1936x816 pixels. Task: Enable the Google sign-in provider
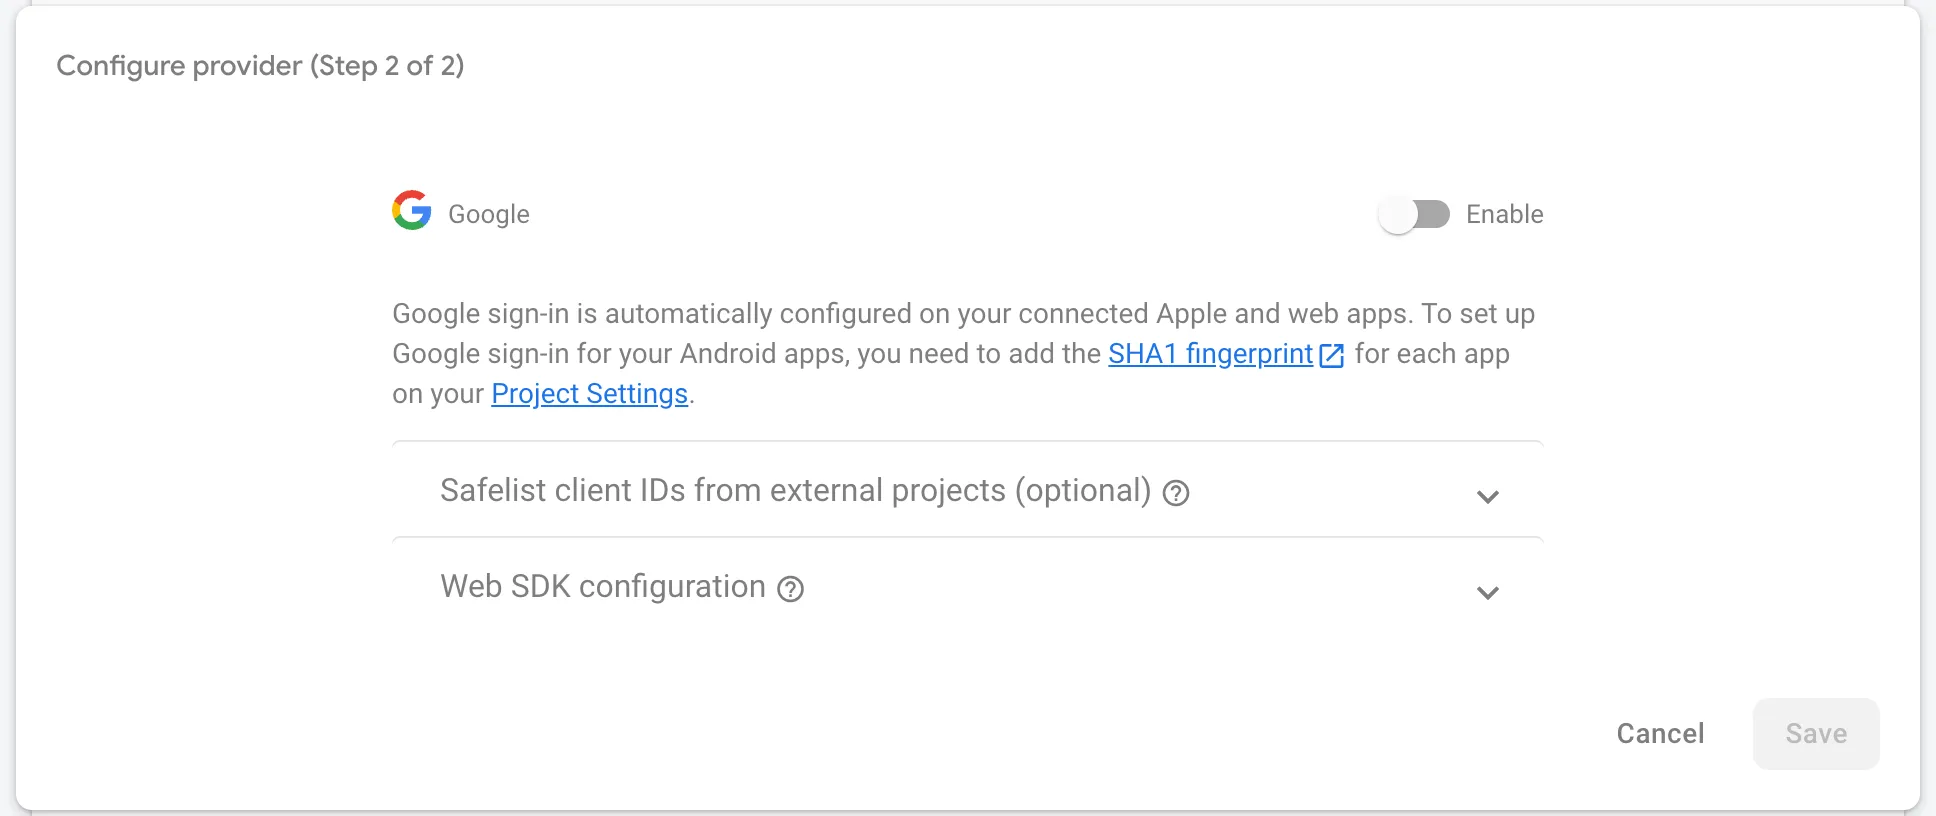pos(1413,213)
